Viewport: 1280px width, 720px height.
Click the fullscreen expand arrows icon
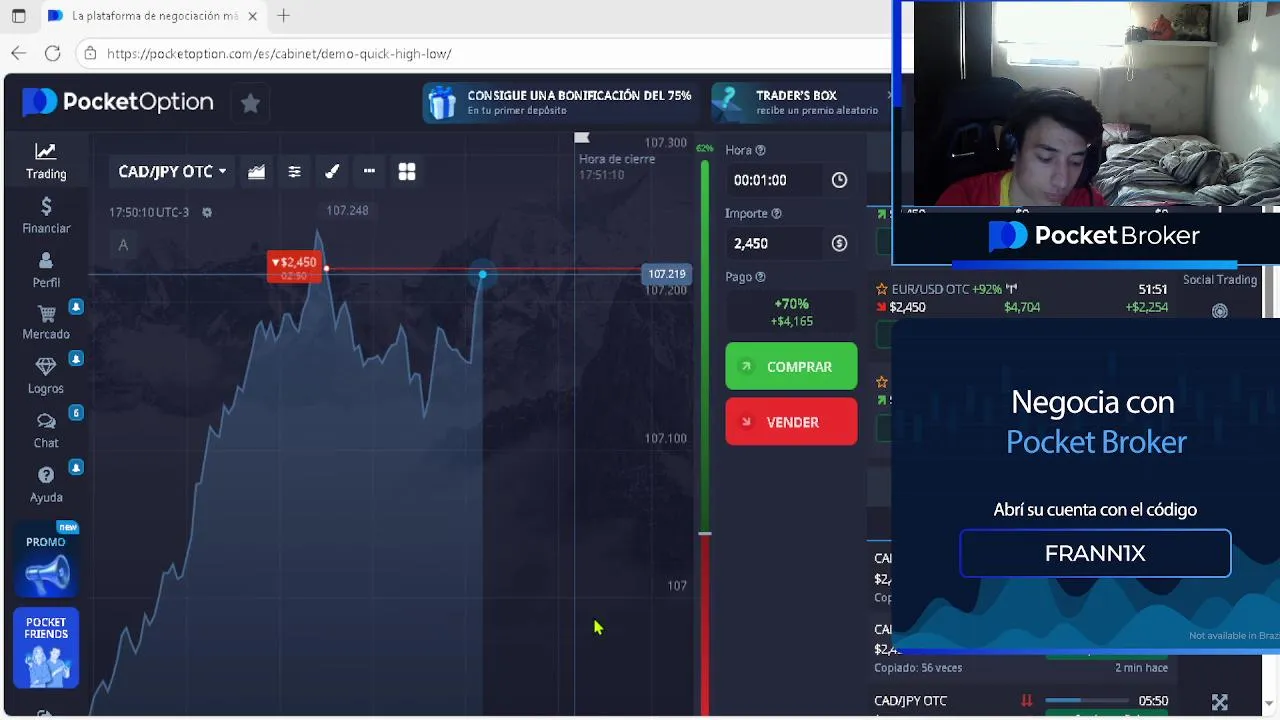pyautogui.click(x=1219, y=703)
